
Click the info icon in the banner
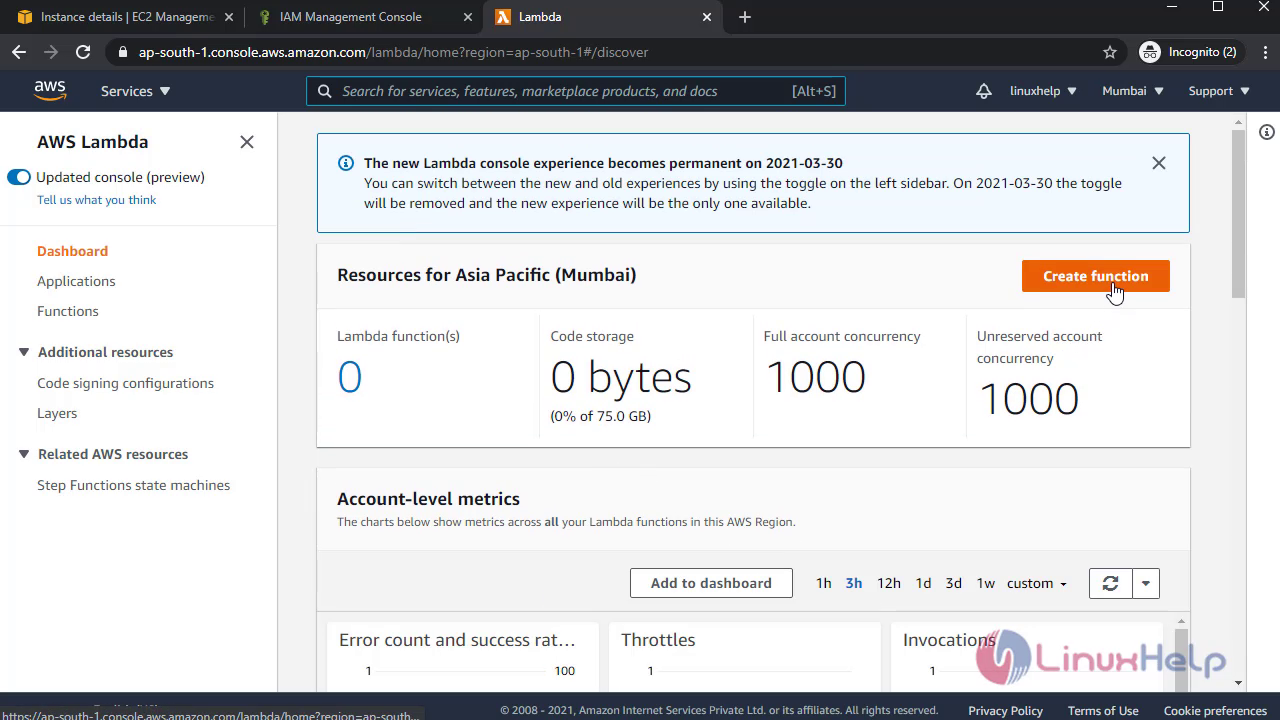pos(346,163)
